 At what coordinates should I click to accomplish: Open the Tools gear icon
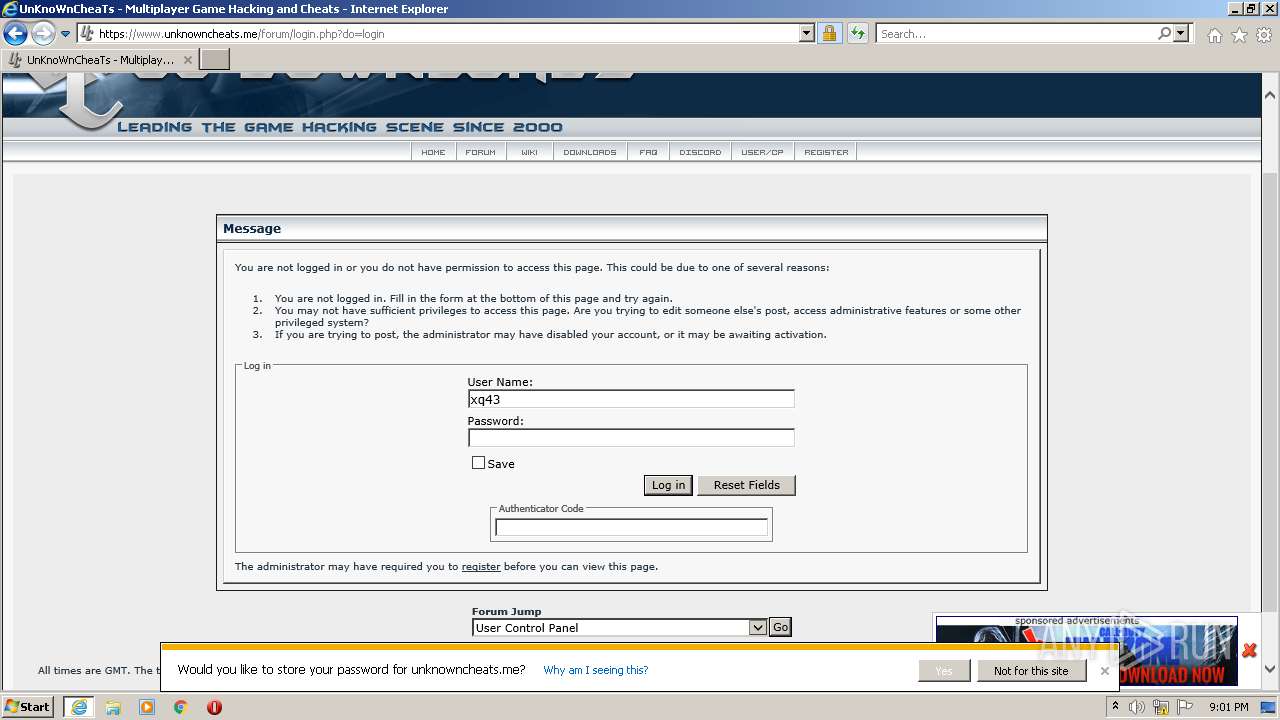coord(1264,34)
